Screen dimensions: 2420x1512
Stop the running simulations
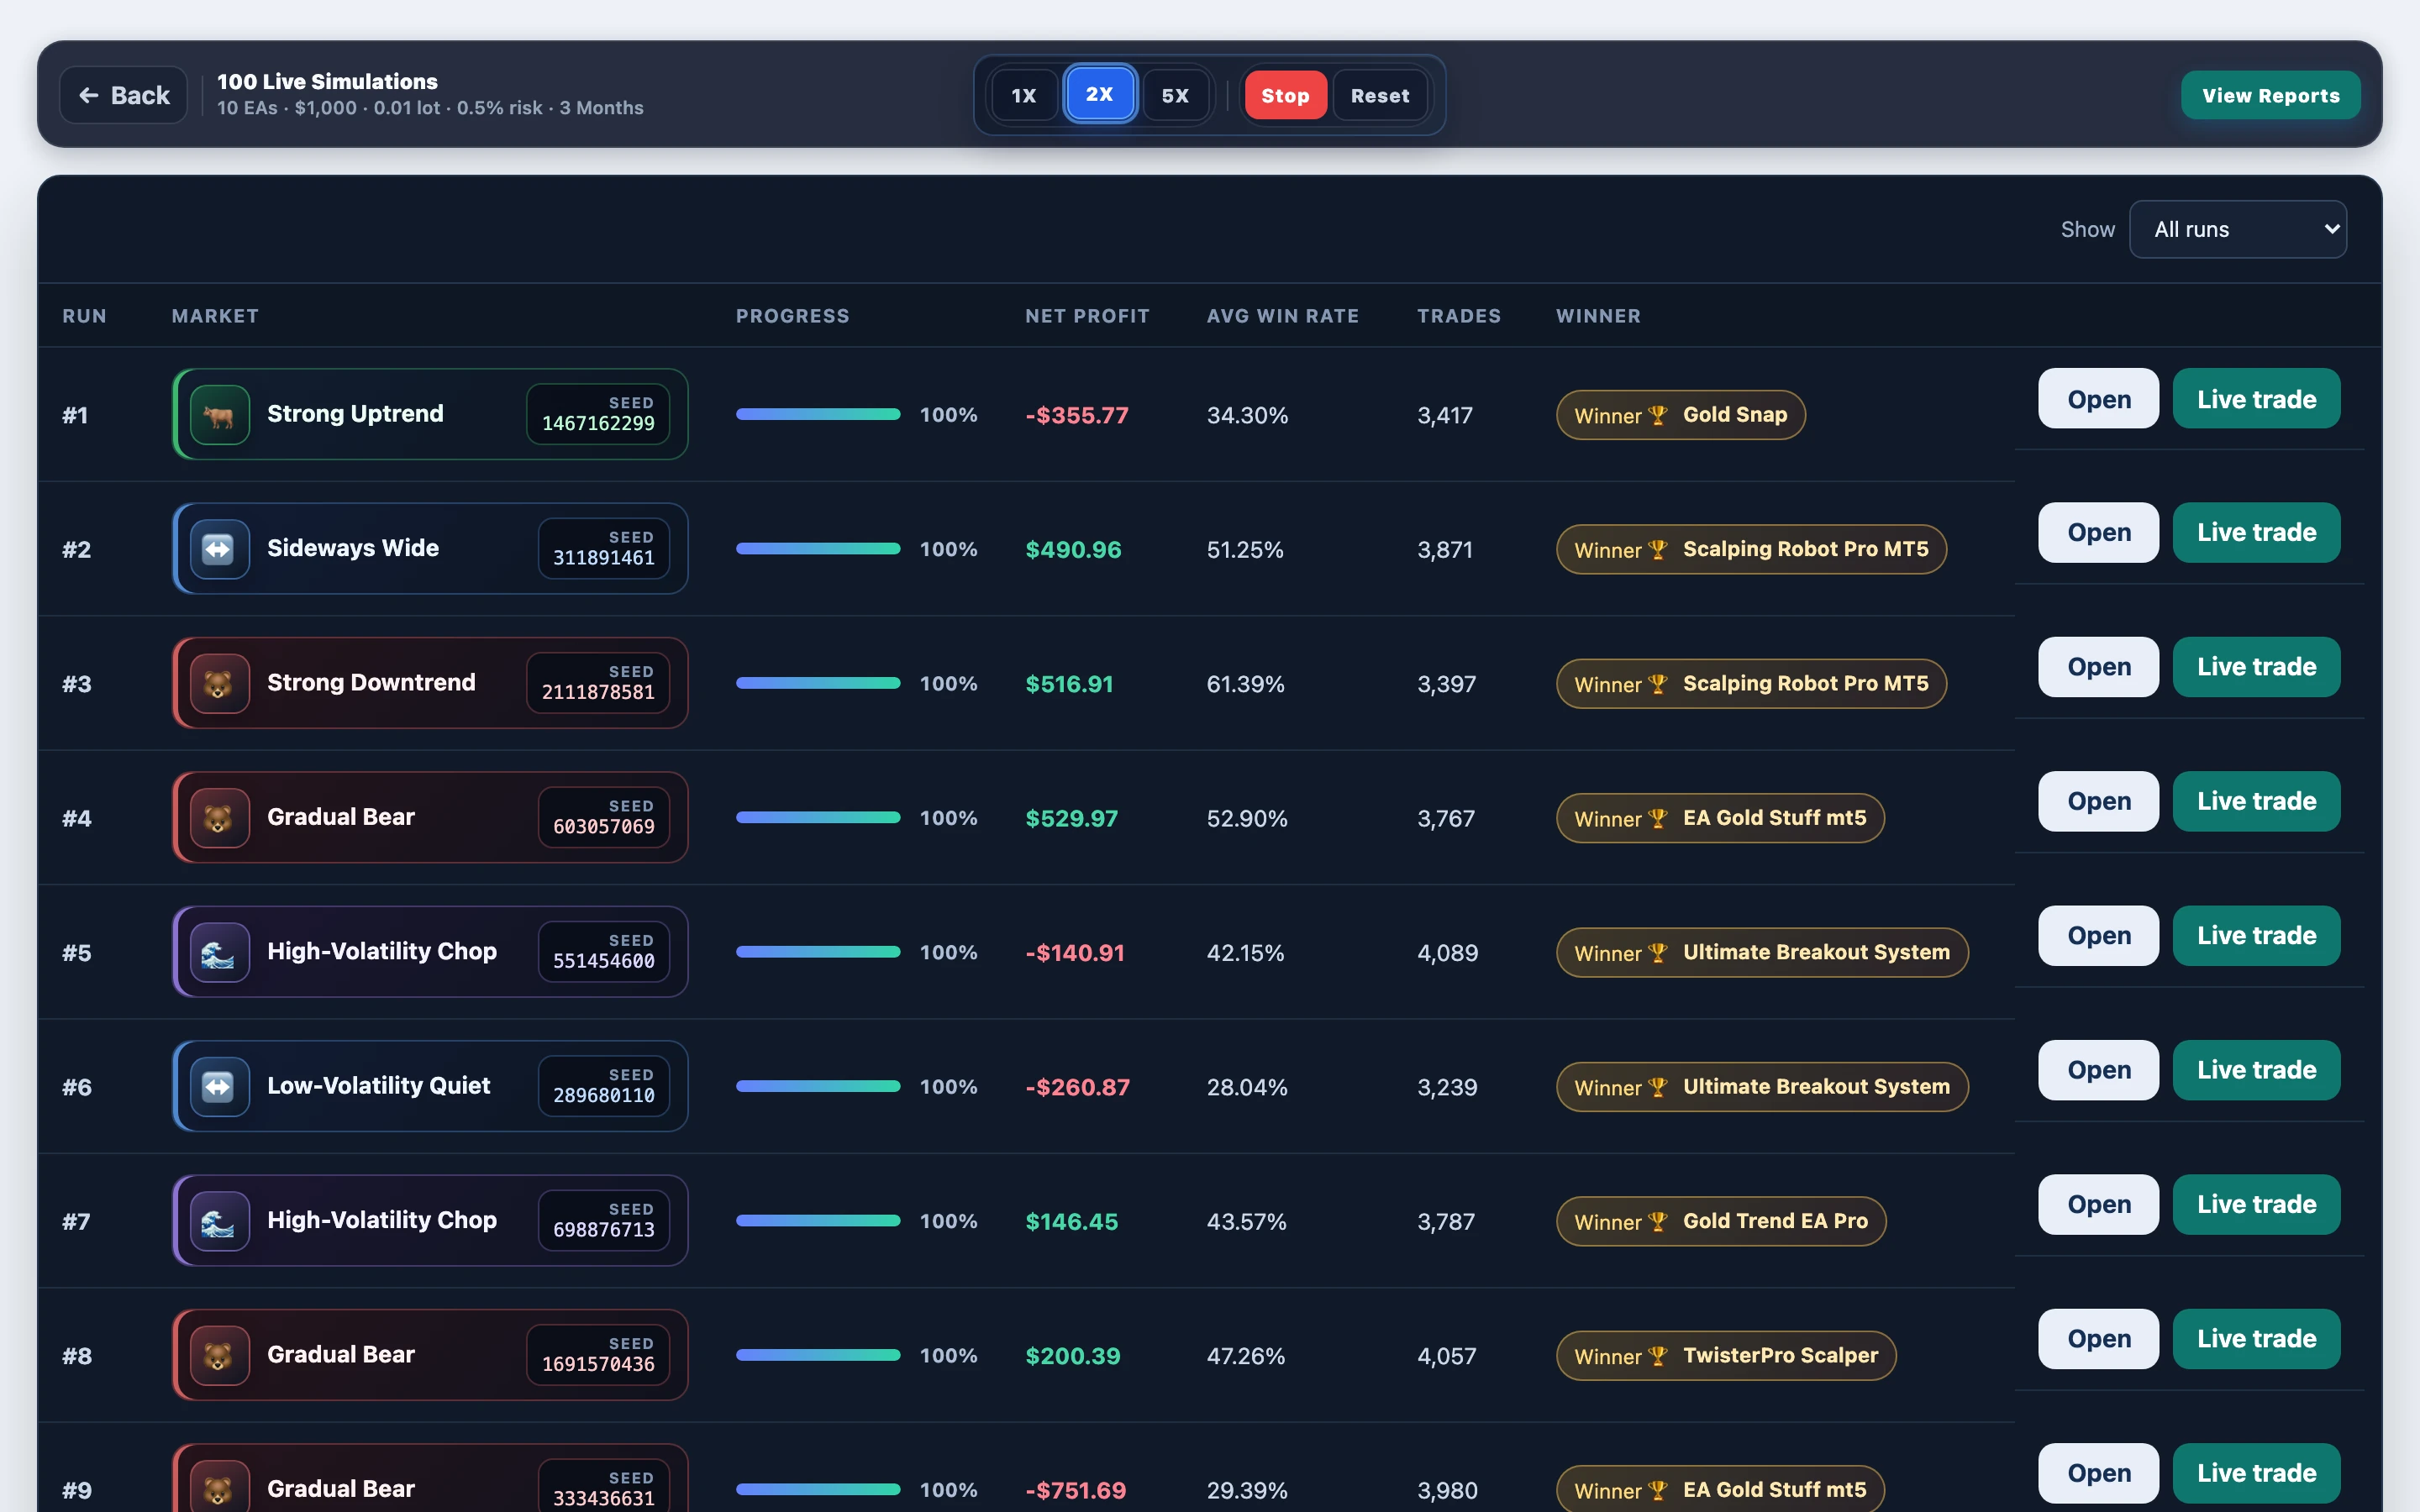pyautogui.click(x=1285, y=95)
